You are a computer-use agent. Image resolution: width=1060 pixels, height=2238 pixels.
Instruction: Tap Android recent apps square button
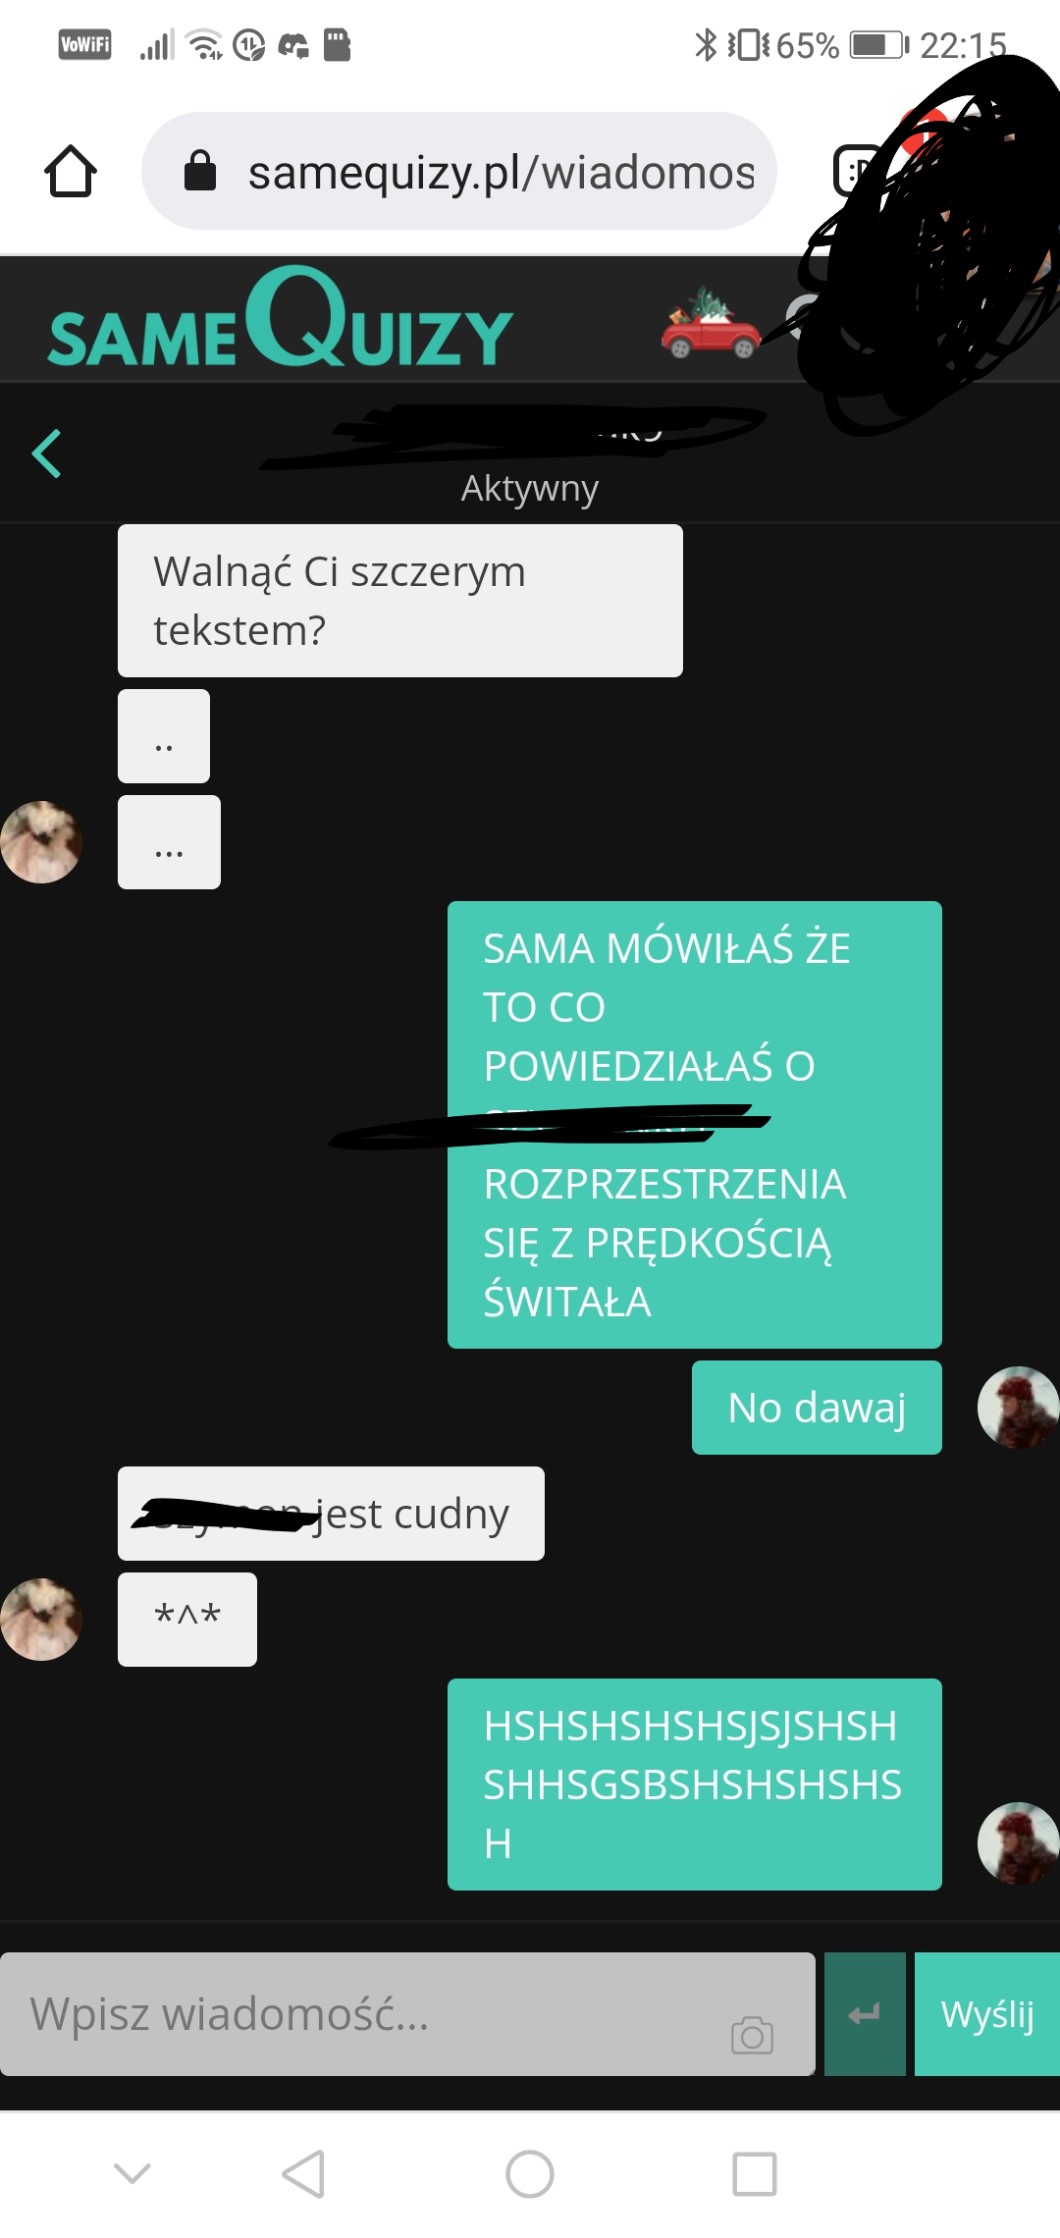click(x=755, y=2174)
